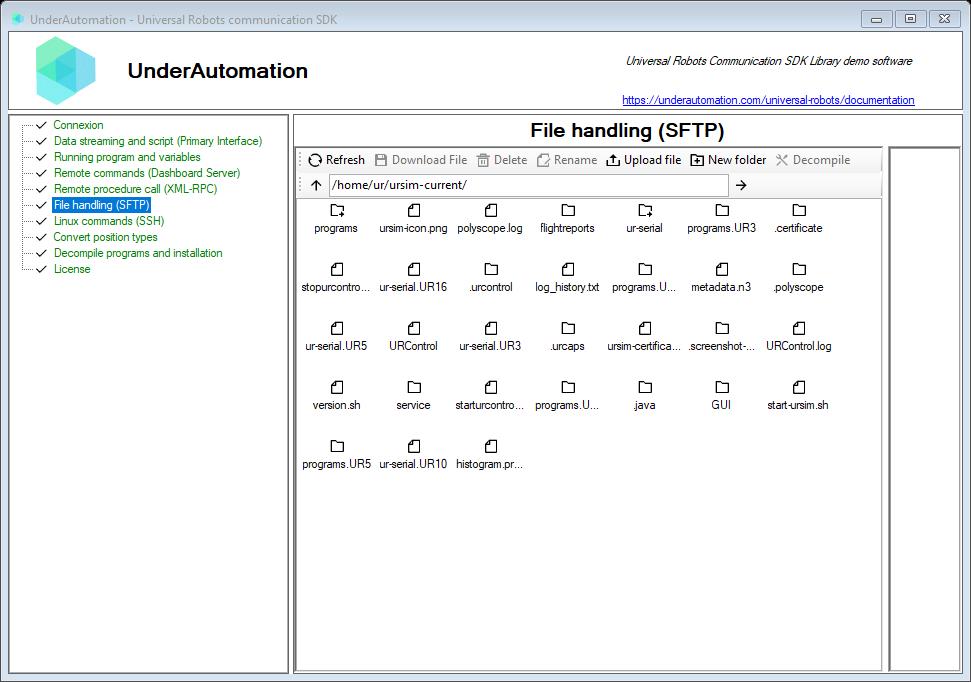Select the ur-serial linked folder
The width and height of the screenshot is (971, 682).
645,219
